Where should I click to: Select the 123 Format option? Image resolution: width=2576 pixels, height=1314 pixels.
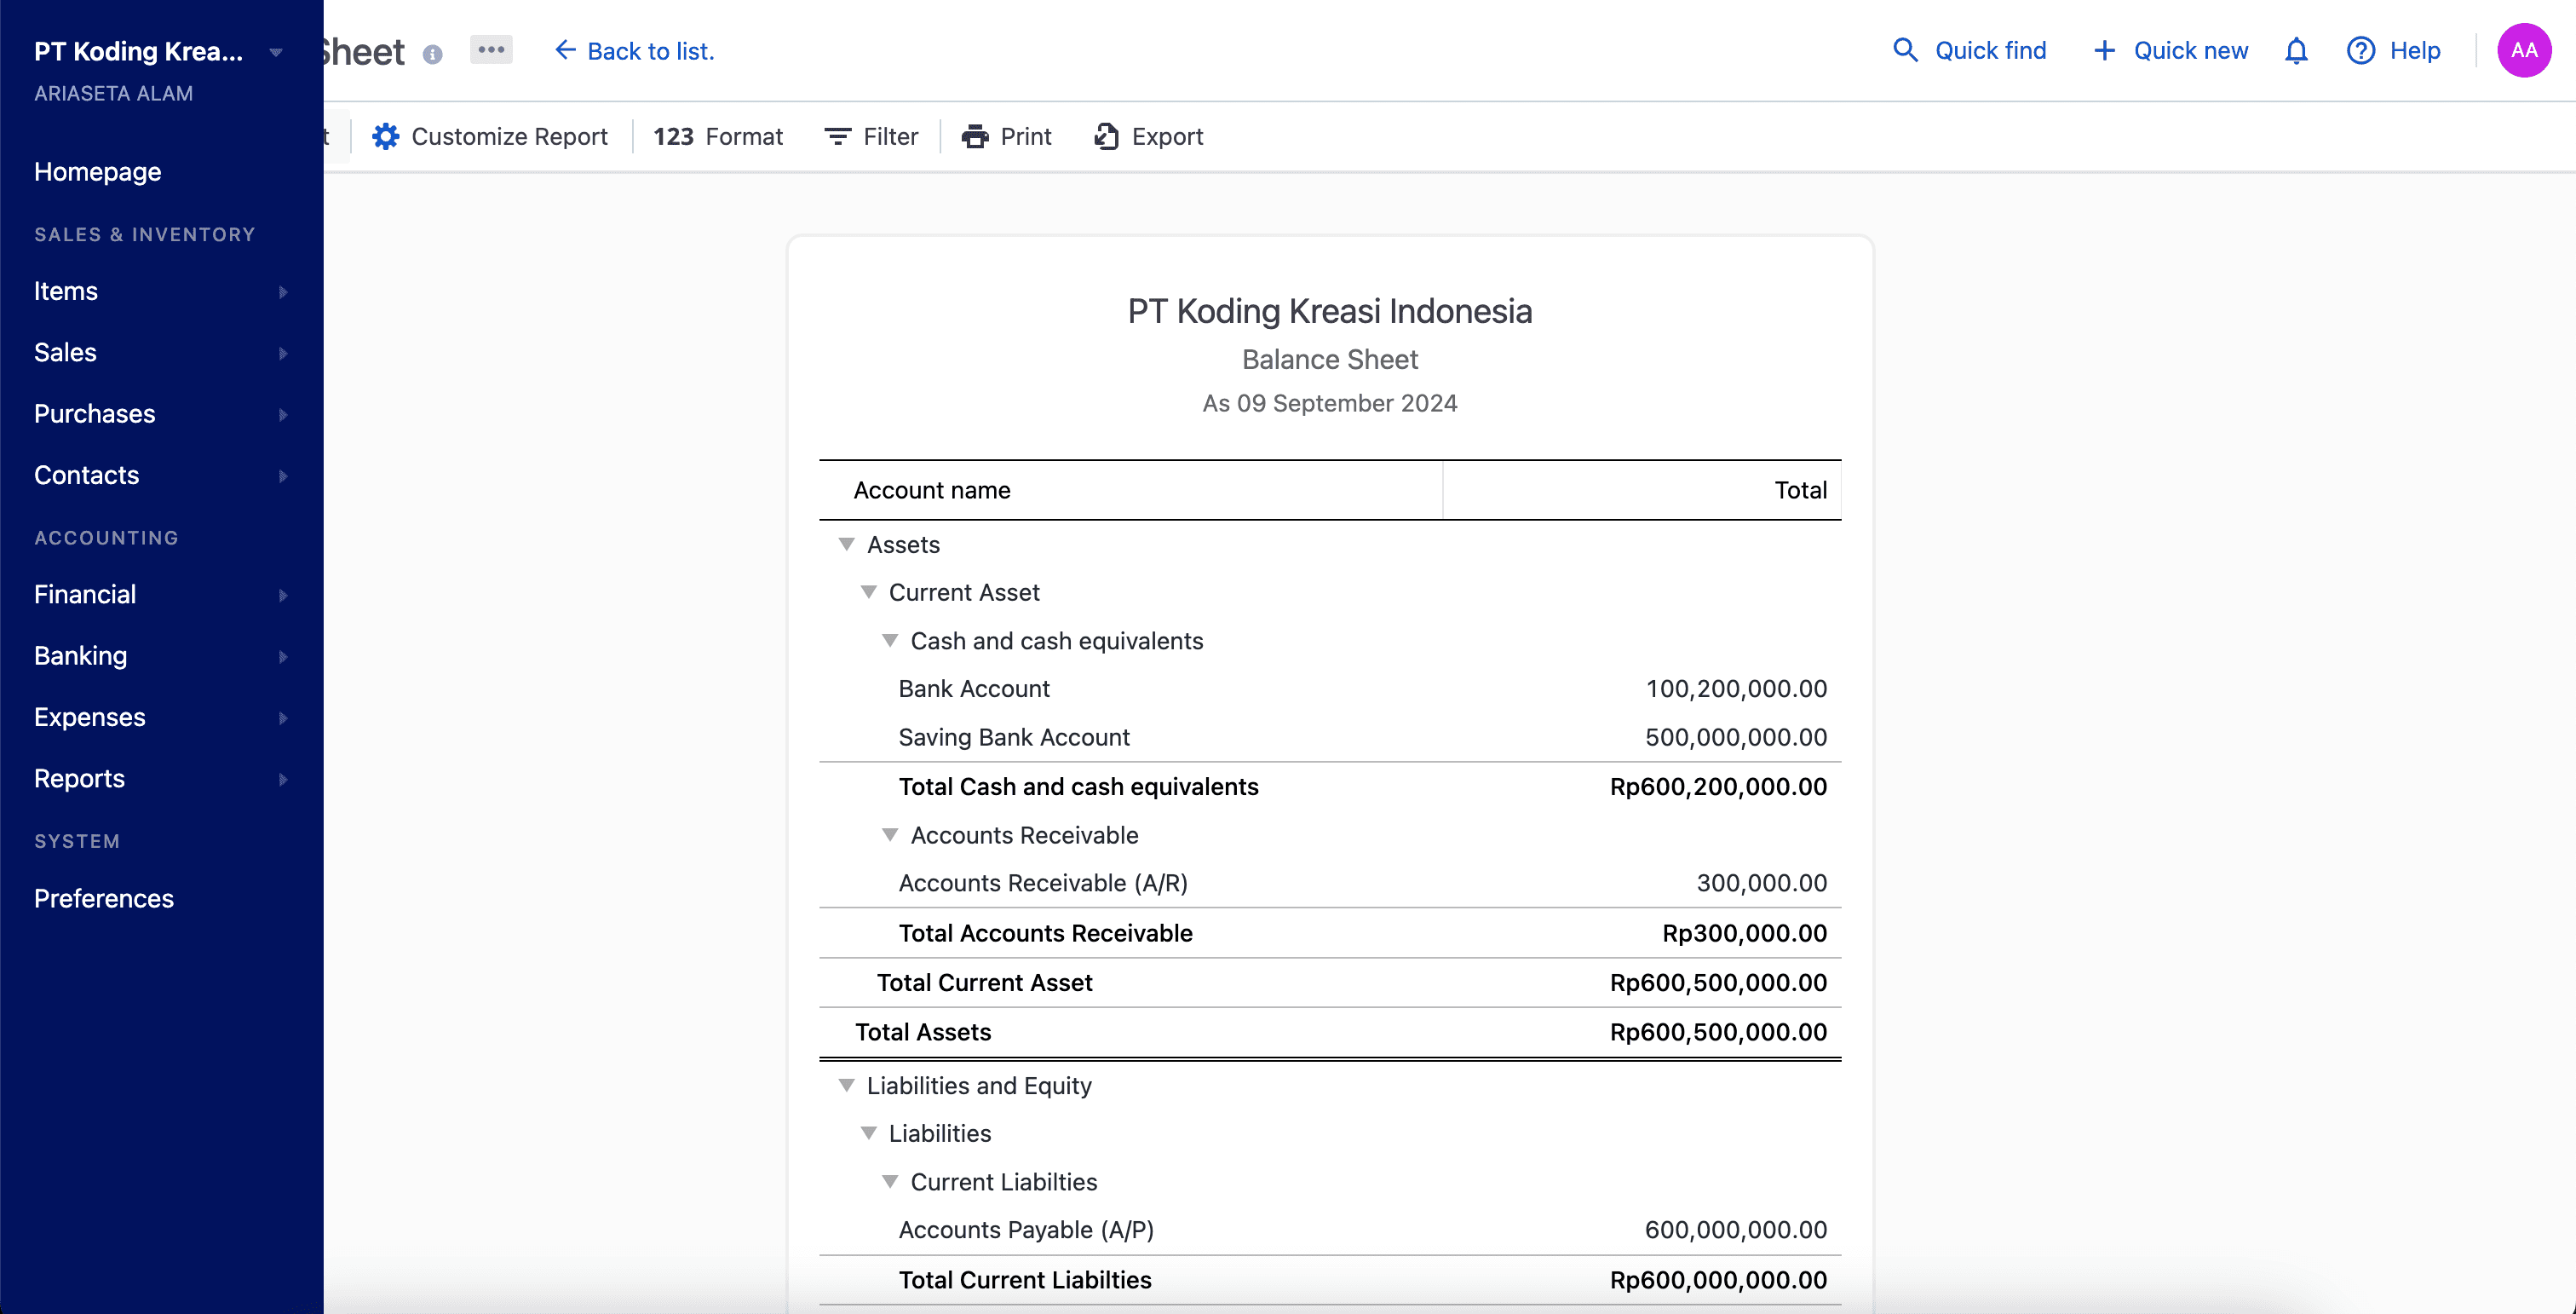(718, 136)
